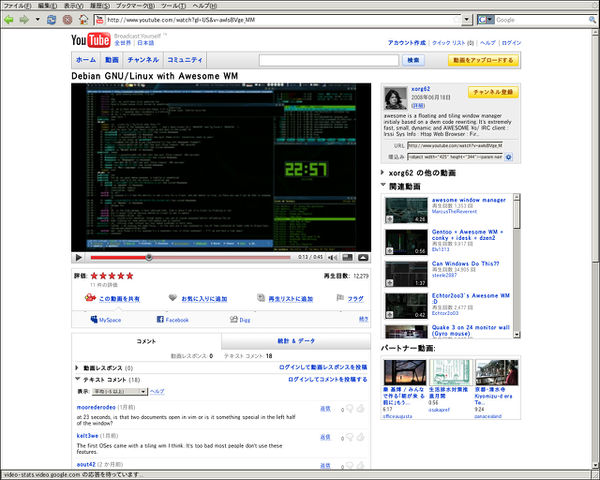Click the 検索 search button
The width and height of the screenshot is (600, 480).
(x=413, y=60)
